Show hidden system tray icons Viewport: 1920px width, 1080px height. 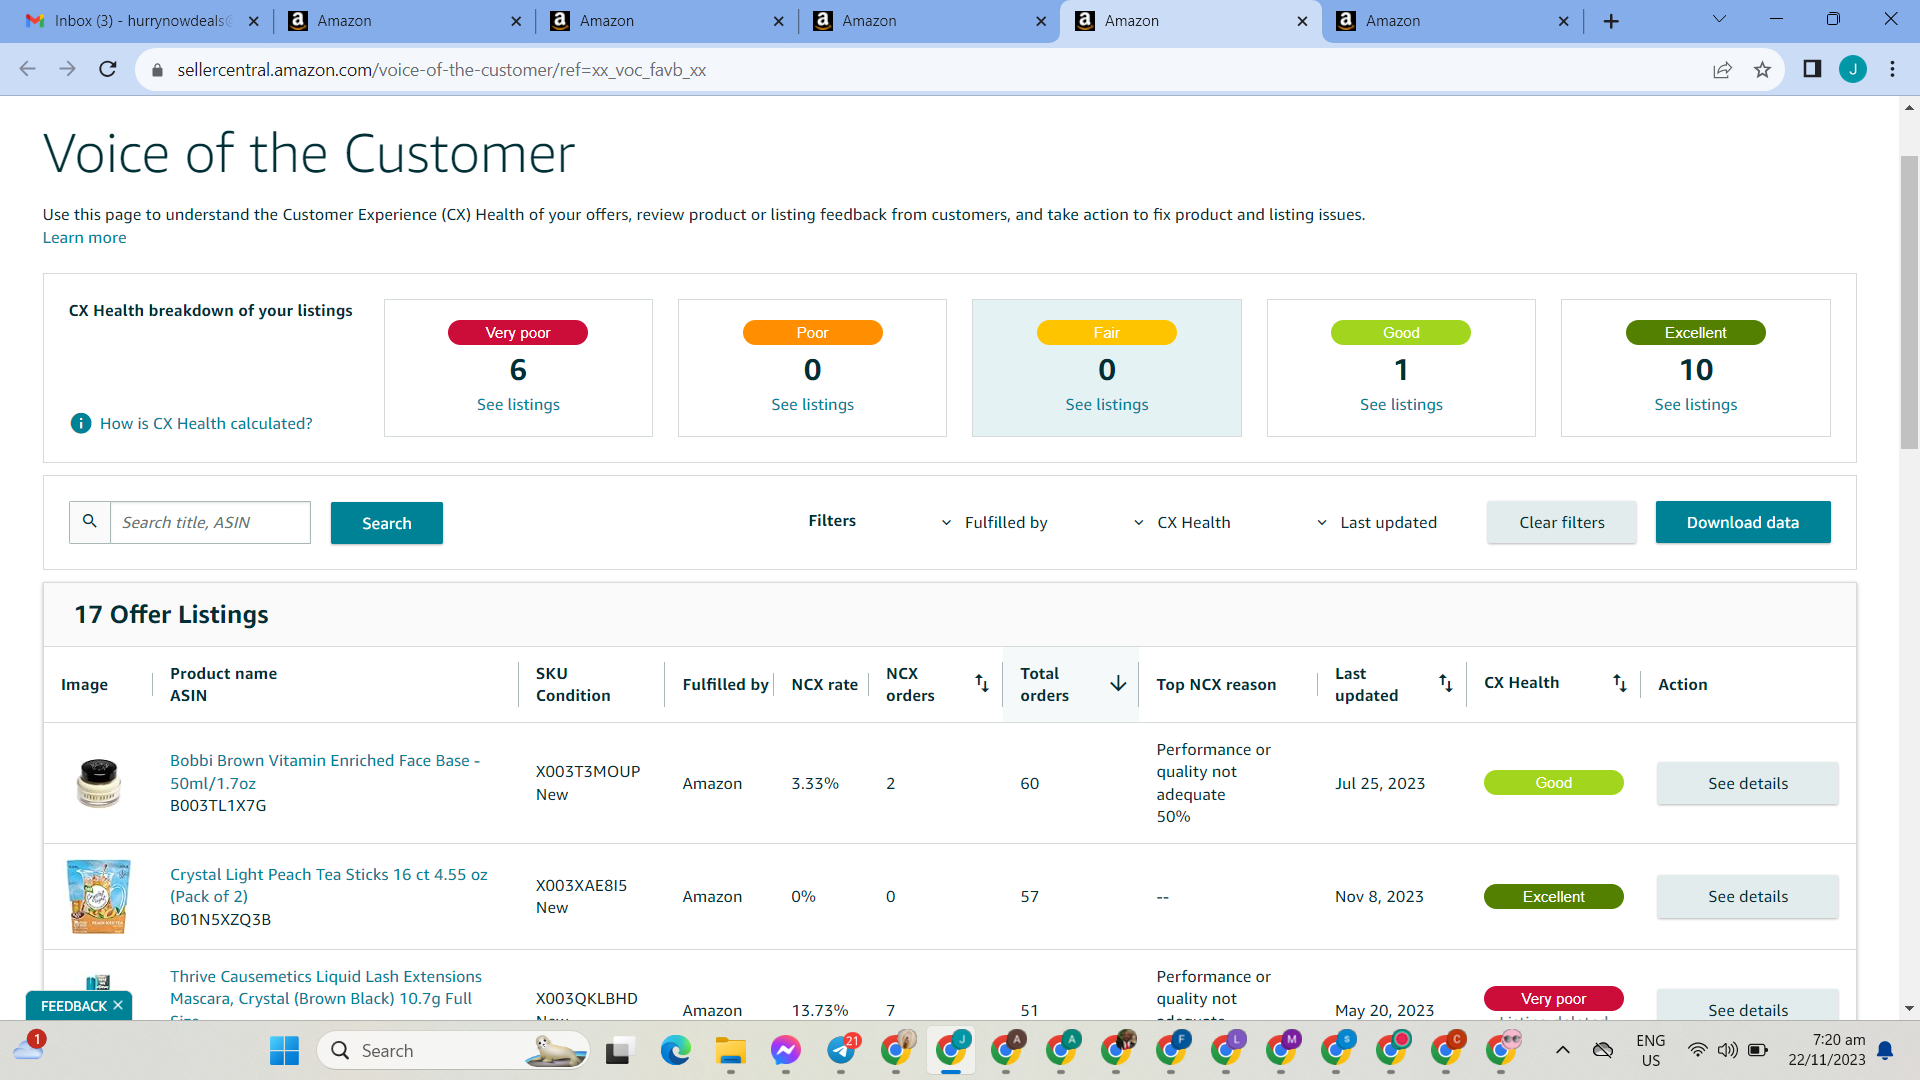coord(1563,1050)
